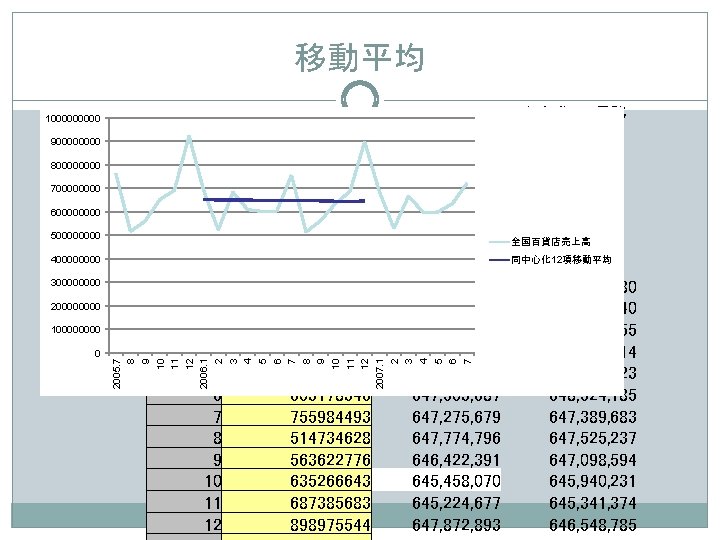The height and width of the screenshot is (540, 720).
Task: Select the dark blue legend line sample
Action: click(500, 260)
